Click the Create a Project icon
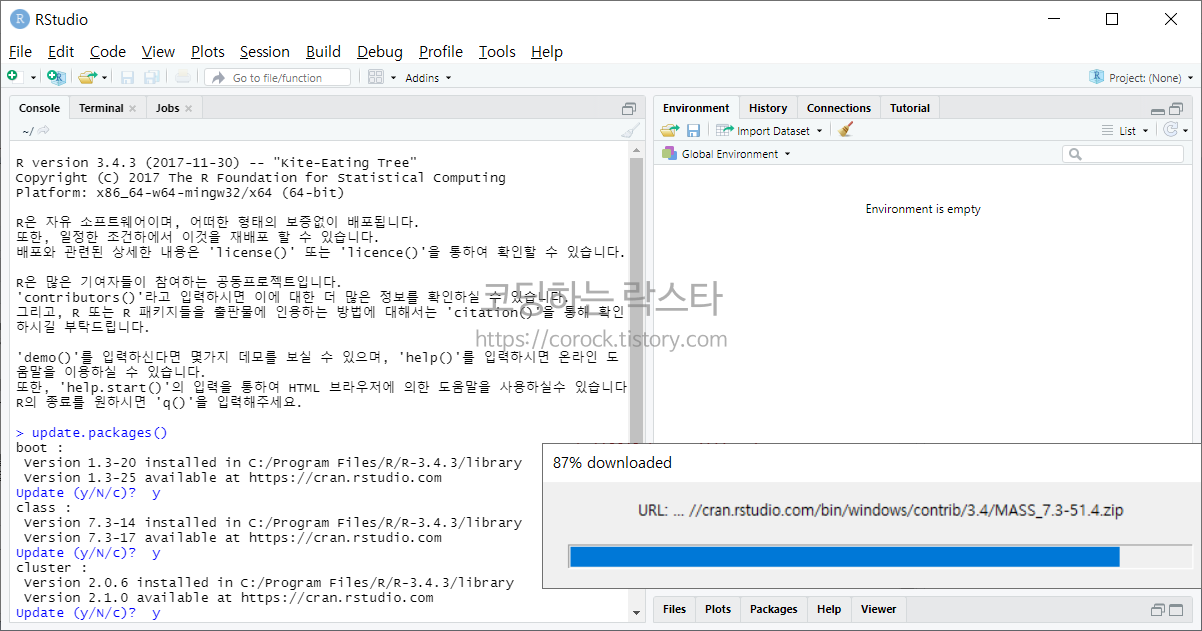 point(57,77)
